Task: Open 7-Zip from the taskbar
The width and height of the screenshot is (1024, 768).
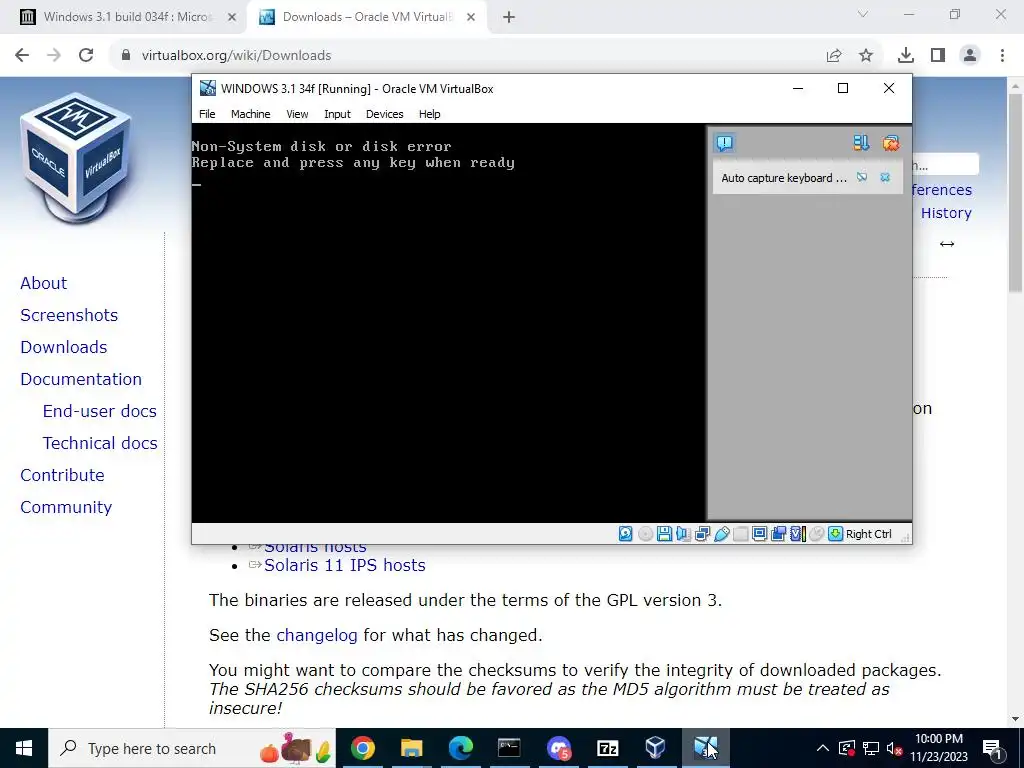Action: point(607,748)
